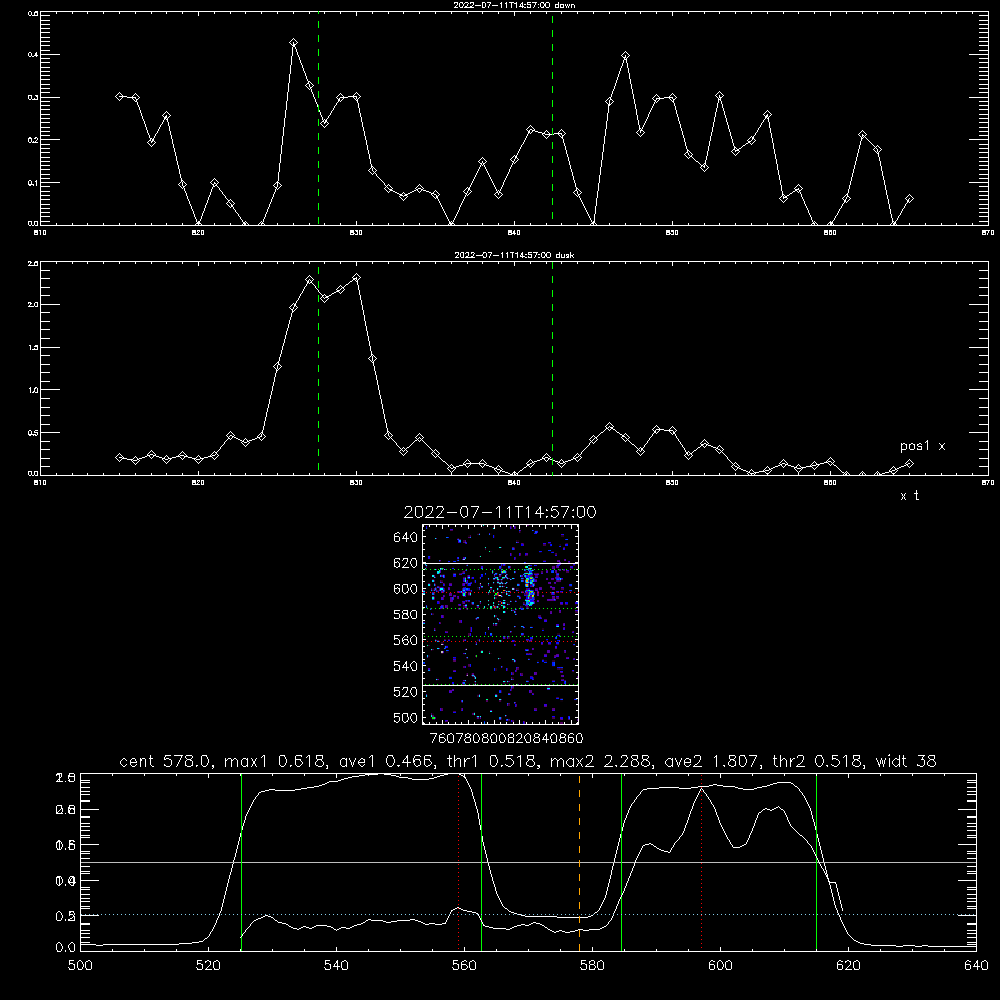
Task: Click the 640 tick label on the heat map y-axis
Action: [406, 538]
